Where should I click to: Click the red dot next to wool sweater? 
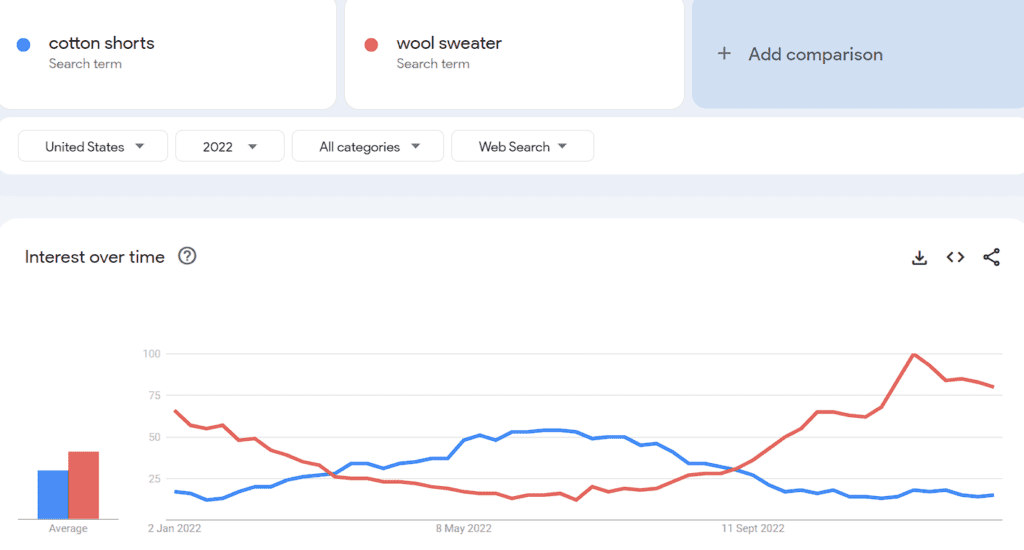[371, 45]
